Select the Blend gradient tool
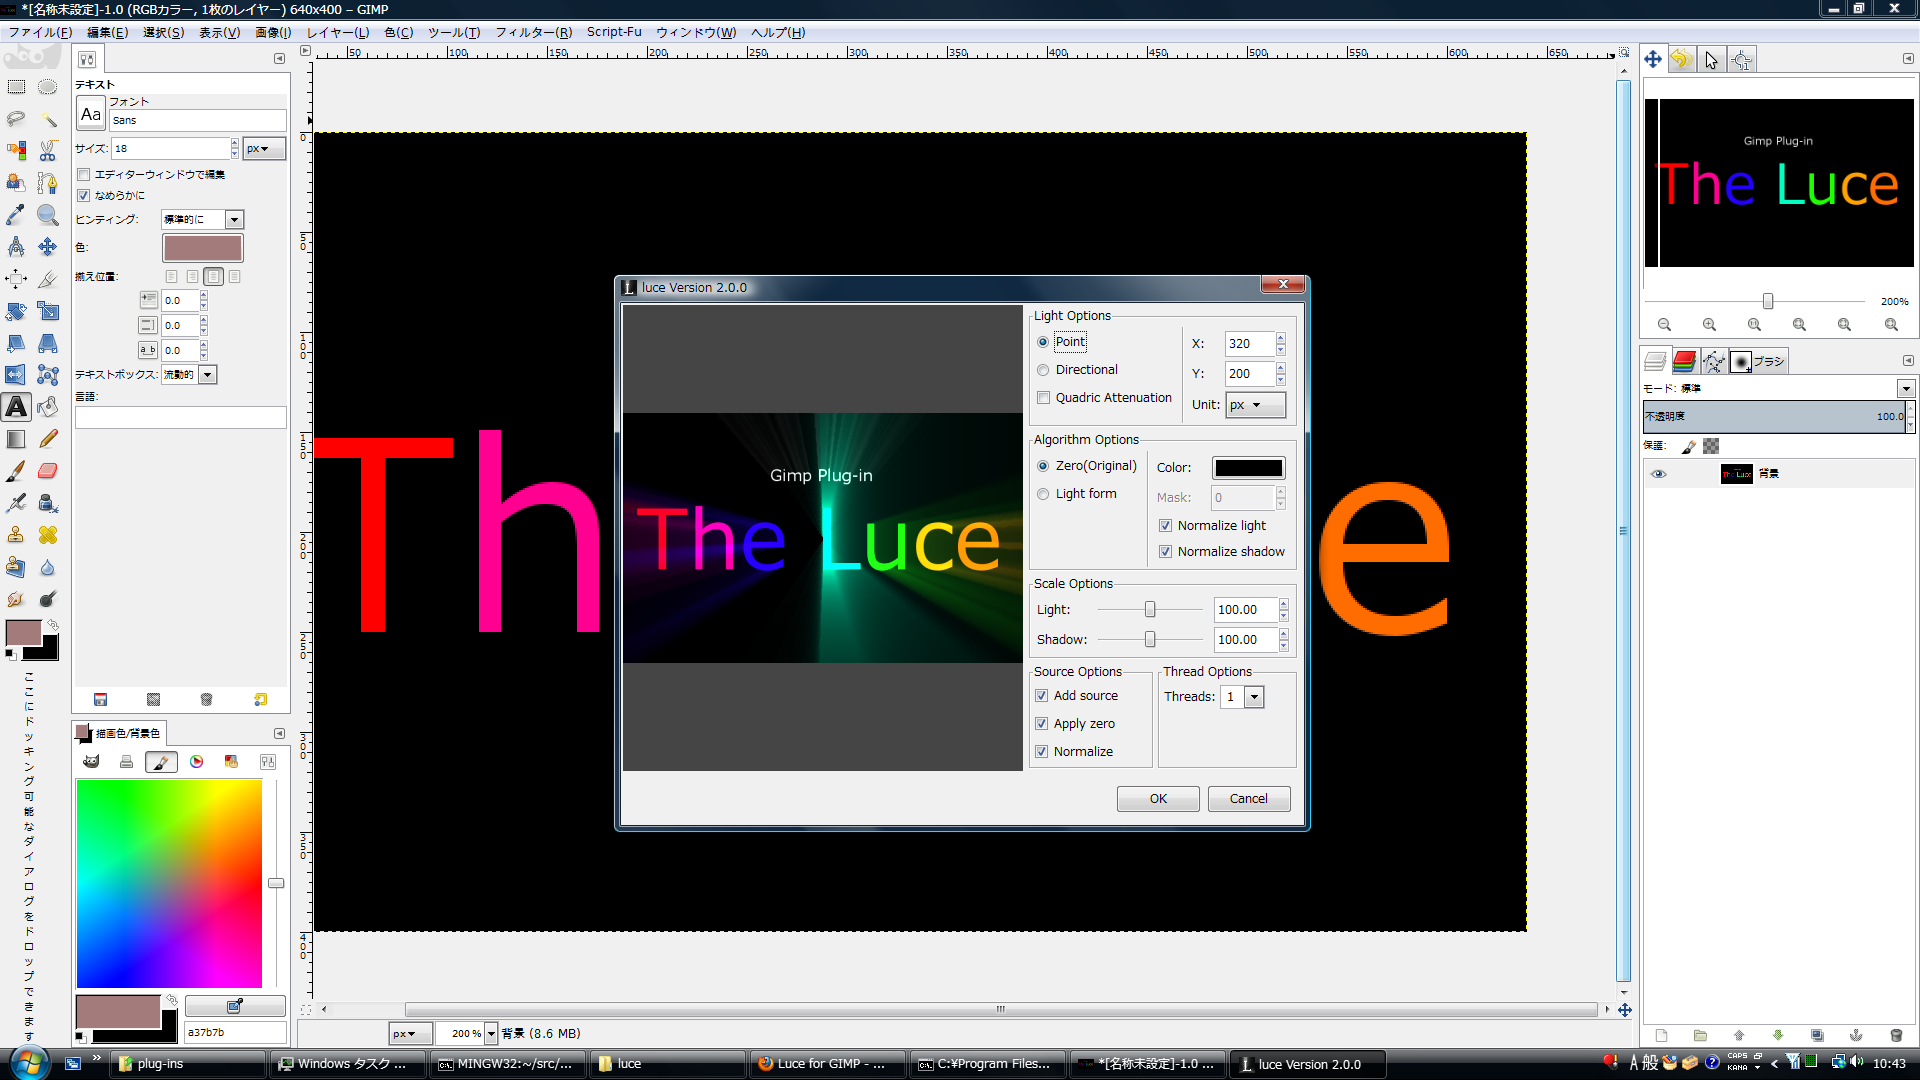 point(16,439)
